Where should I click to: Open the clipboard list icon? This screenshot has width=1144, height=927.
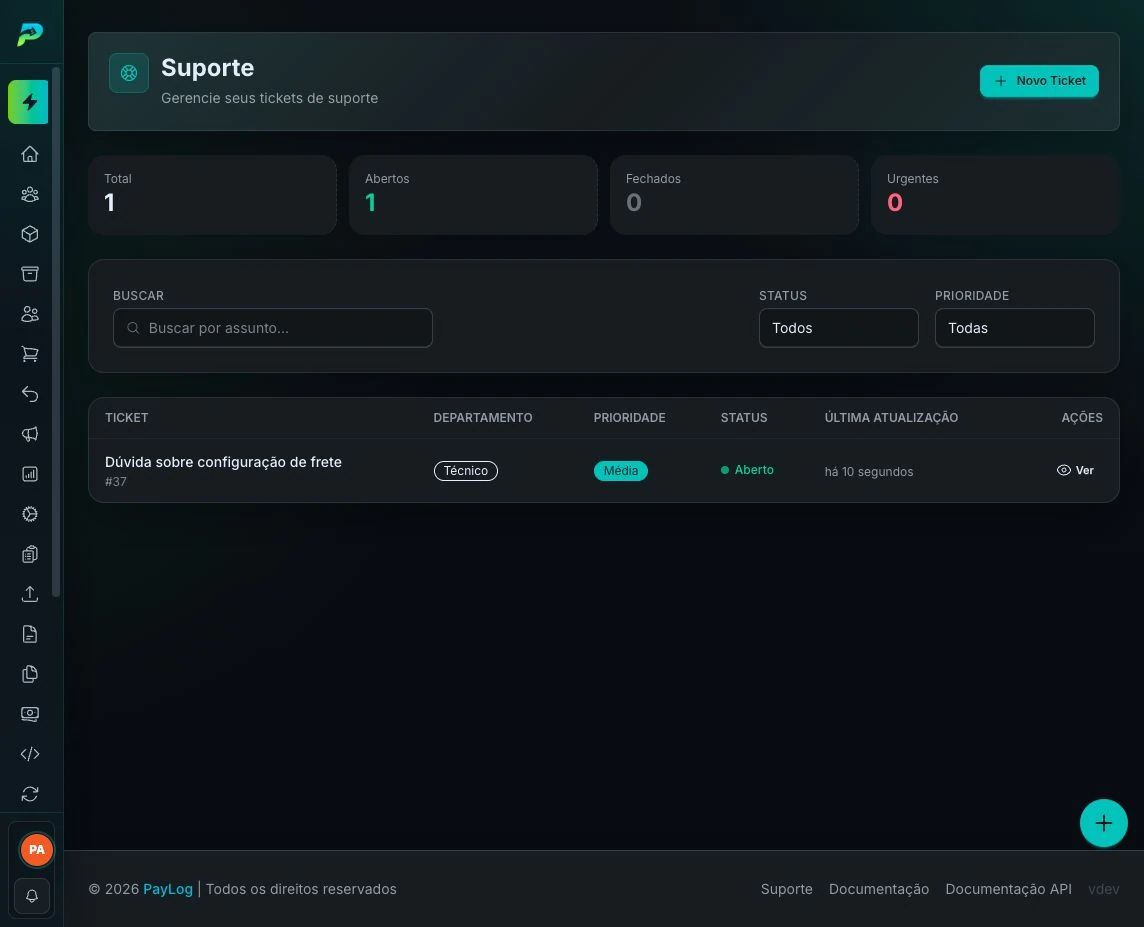click(x=30, y=554)
